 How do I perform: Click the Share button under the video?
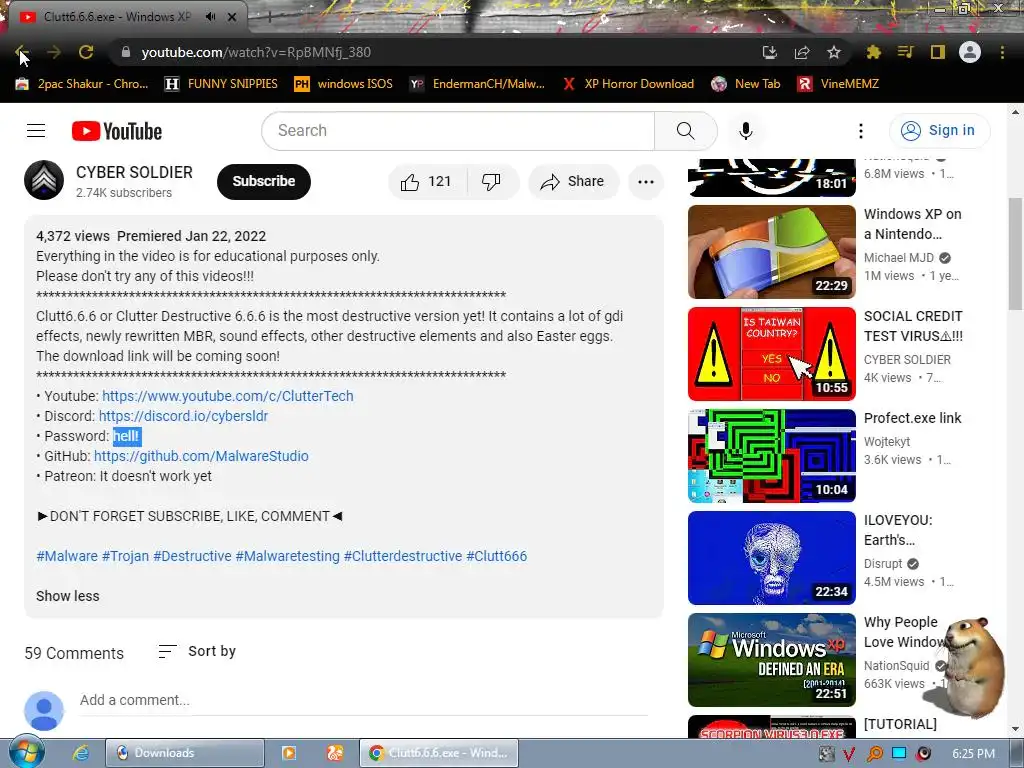click(x=573, y=182)
